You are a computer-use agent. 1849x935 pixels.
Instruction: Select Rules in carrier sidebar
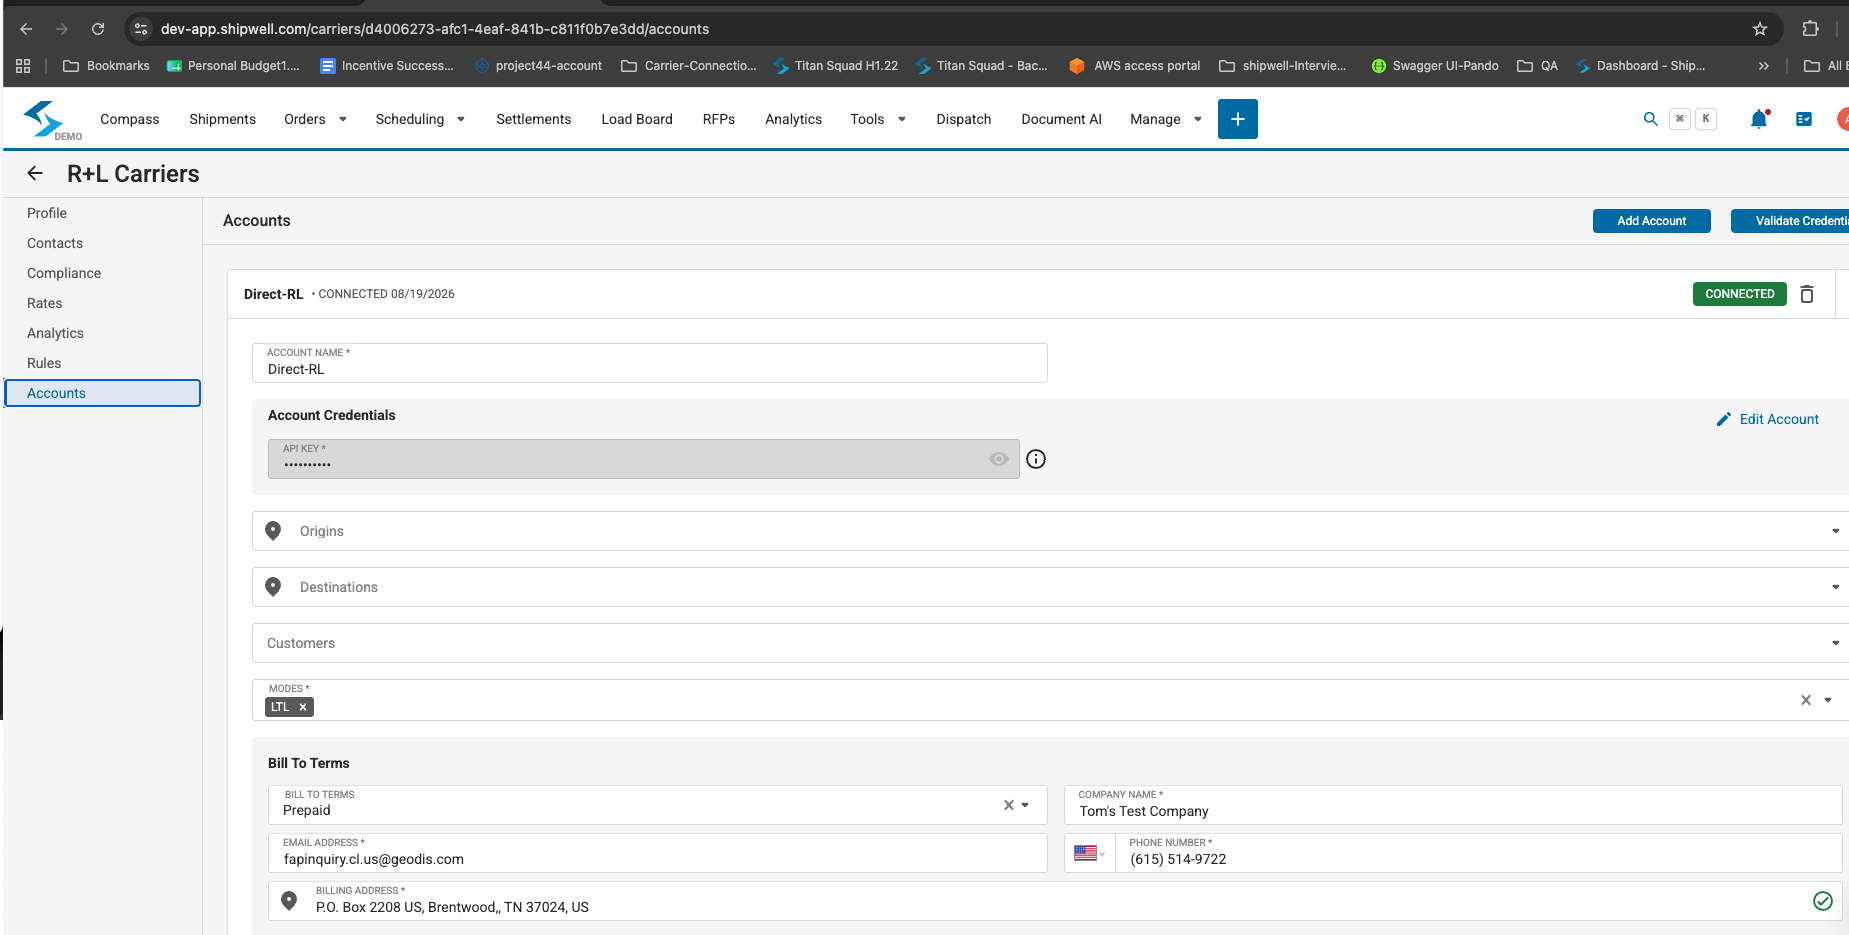click(x=44, y=363)
